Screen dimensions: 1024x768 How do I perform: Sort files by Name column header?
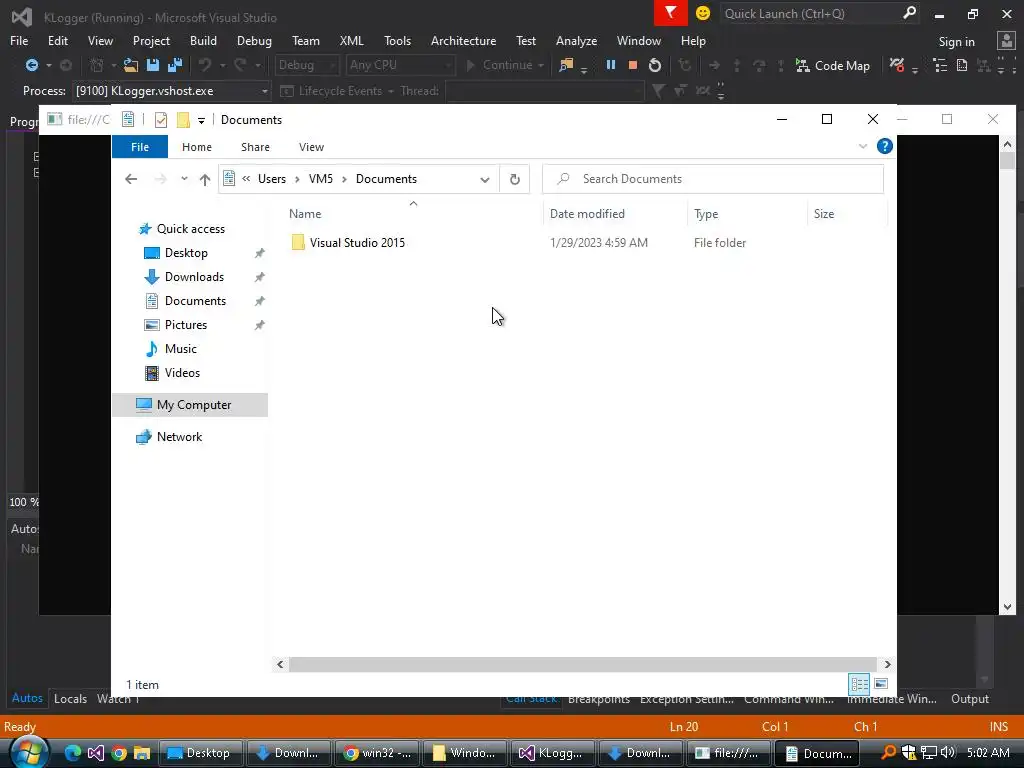pos(413,214)
